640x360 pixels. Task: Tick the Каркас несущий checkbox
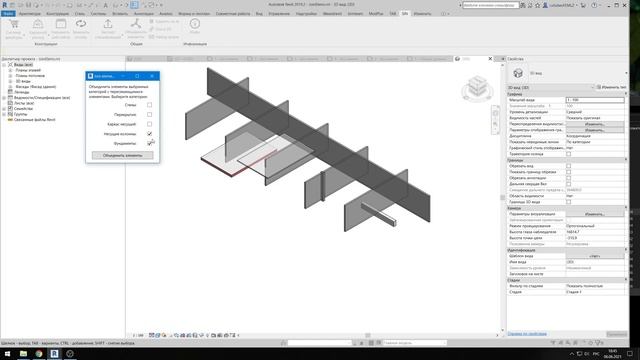149,124
